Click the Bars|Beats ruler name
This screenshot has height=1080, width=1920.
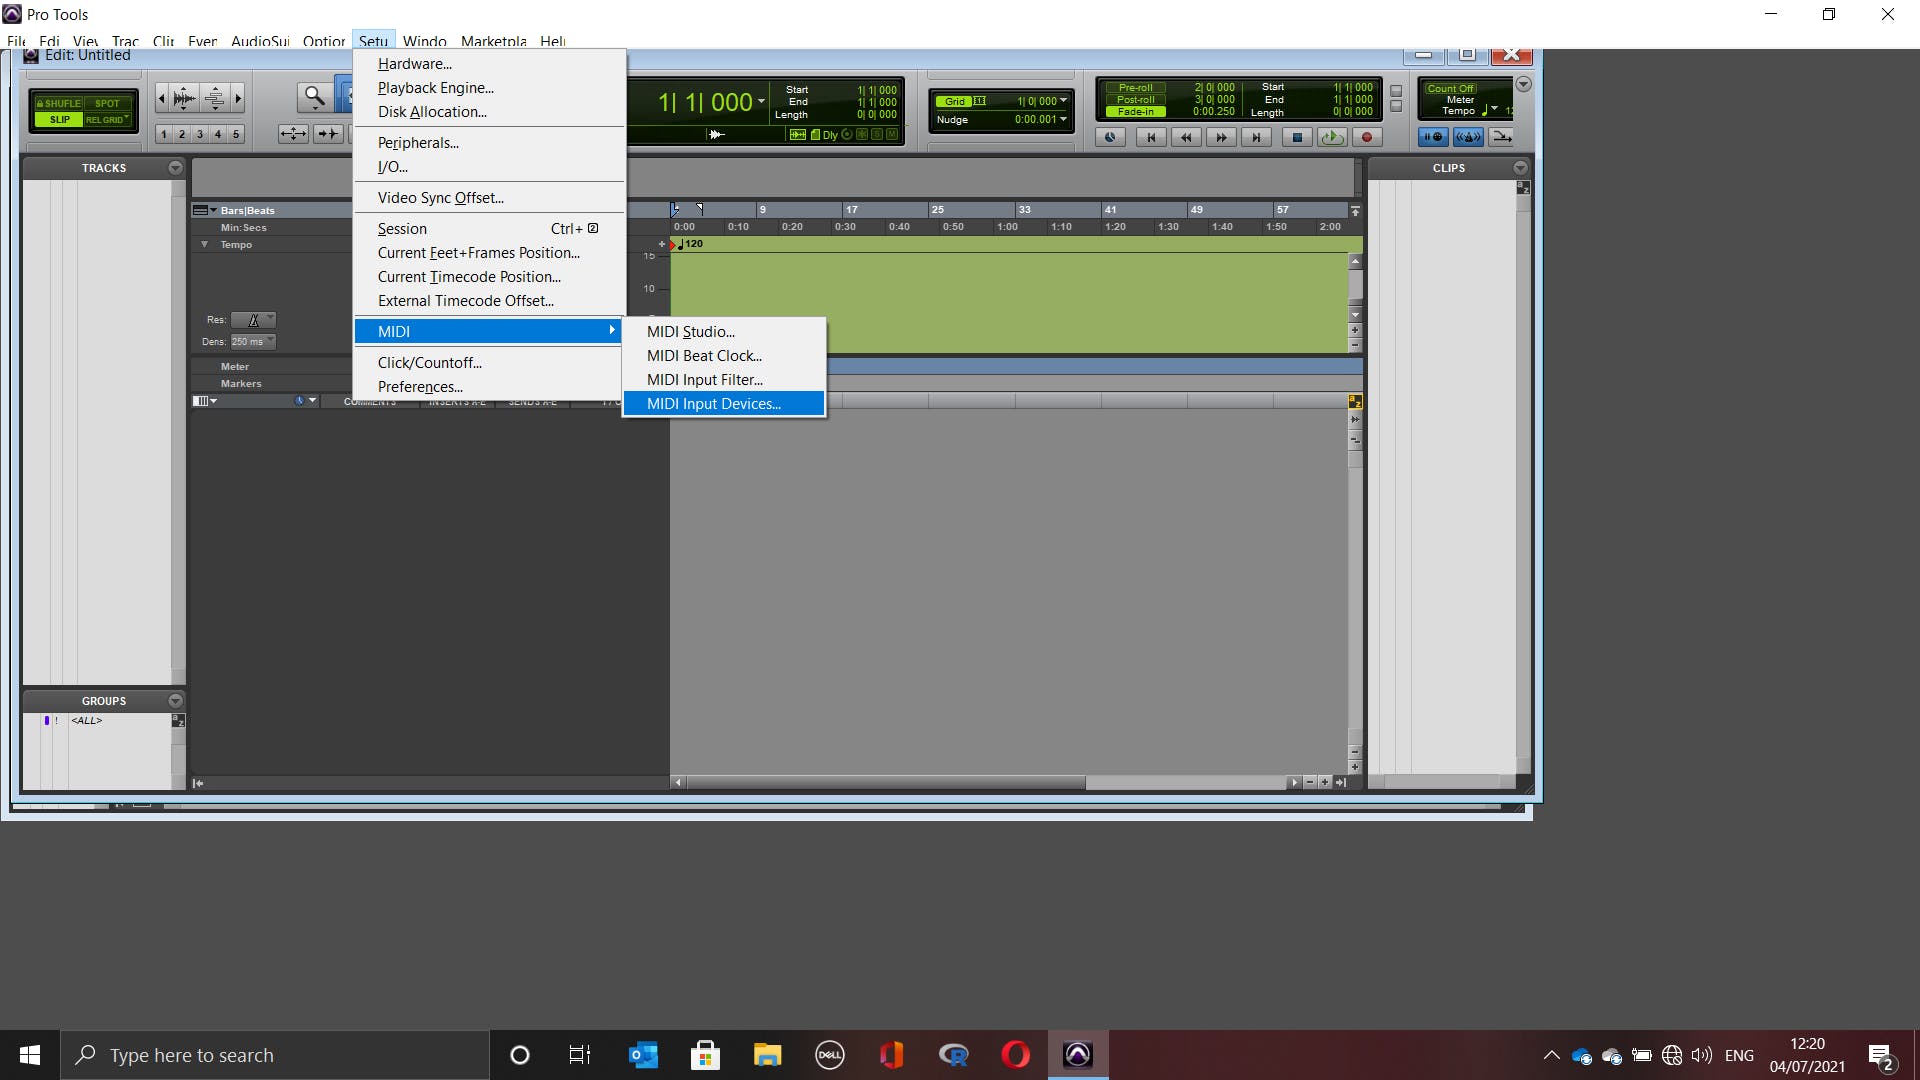pyautogui.click(x=247, y=210)
